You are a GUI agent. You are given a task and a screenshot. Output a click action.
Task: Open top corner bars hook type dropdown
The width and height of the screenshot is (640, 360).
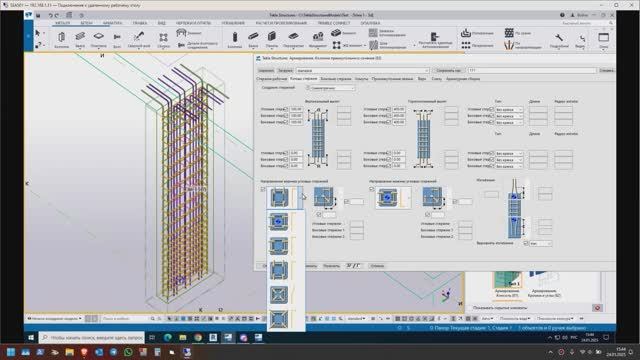[509, 110]
